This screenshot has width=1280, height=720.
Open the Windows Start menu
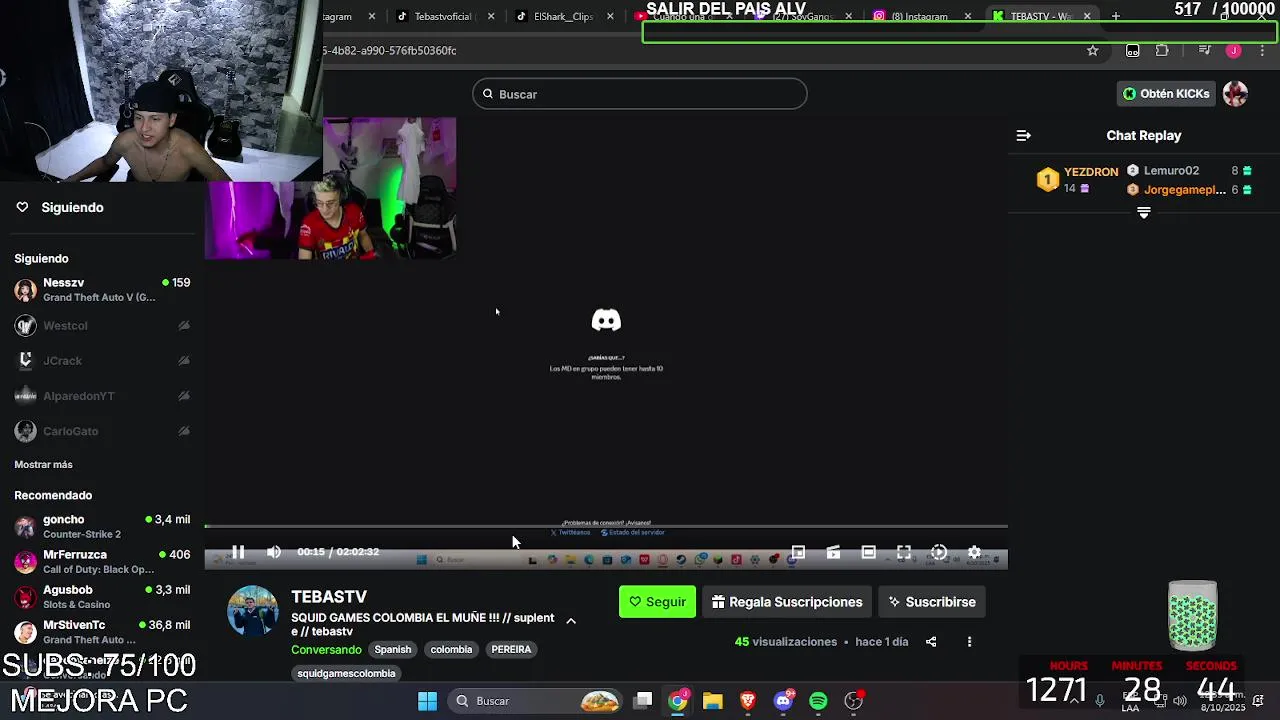tap(427, 701)
